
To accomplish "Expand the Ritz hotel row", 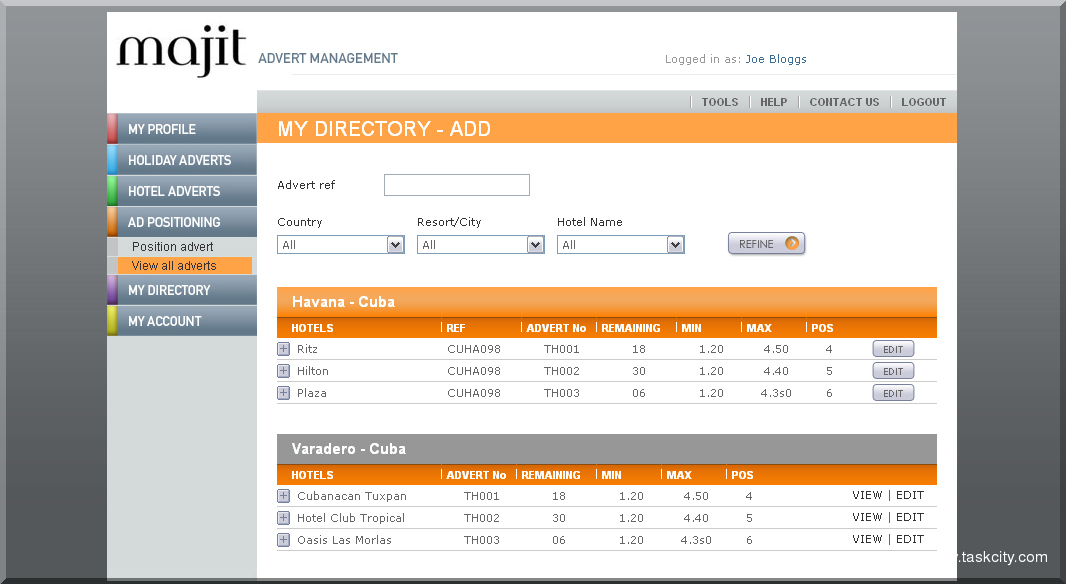I will tap(283, 348).
